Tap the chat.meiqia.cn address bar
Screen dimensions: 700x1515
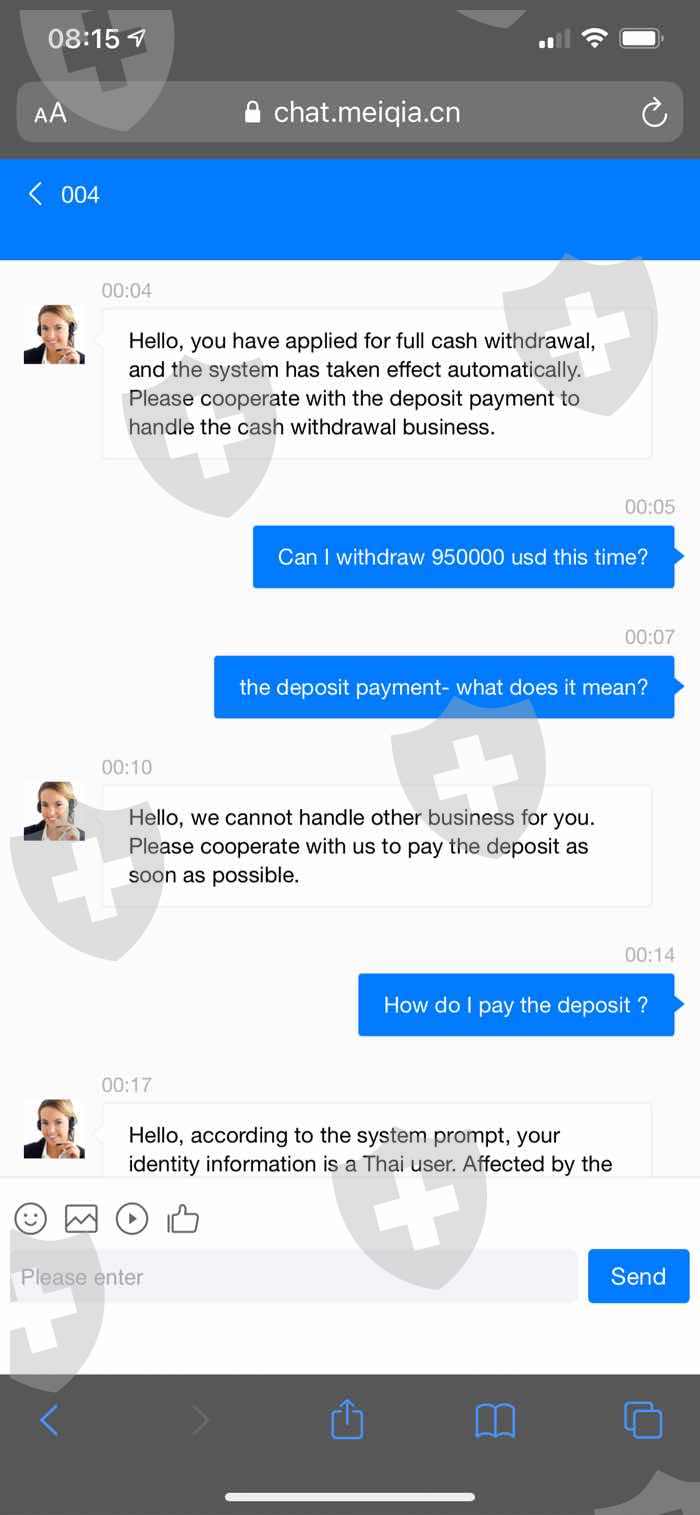click(352, 112)
